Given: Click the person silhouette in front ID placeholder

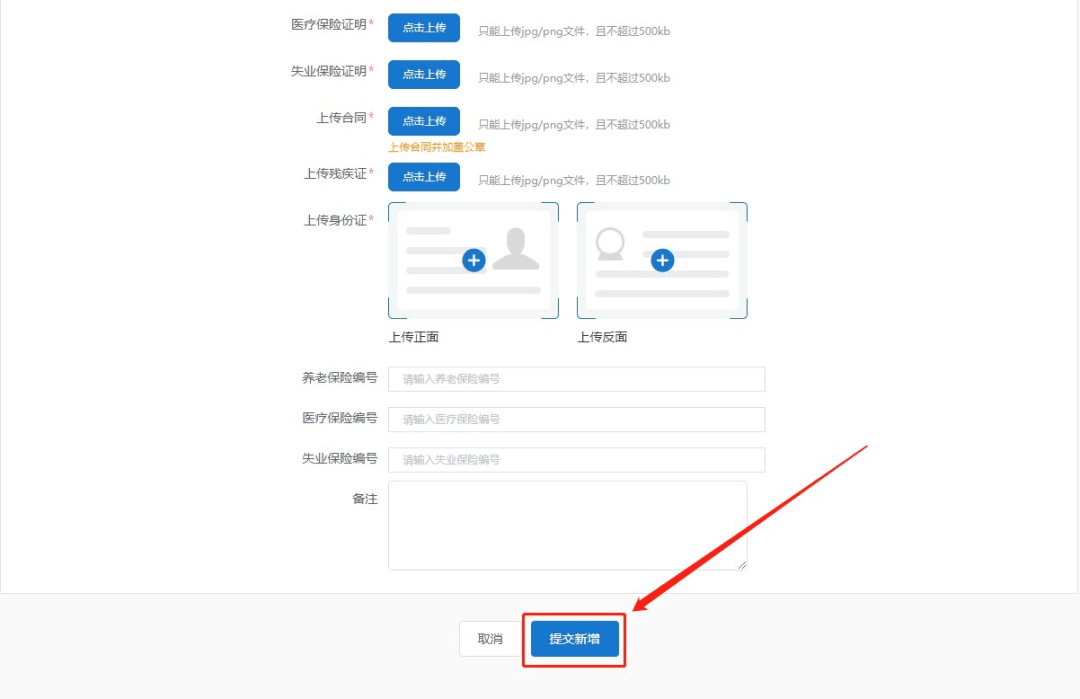Looking at the screenshot, I should [516, 249].
